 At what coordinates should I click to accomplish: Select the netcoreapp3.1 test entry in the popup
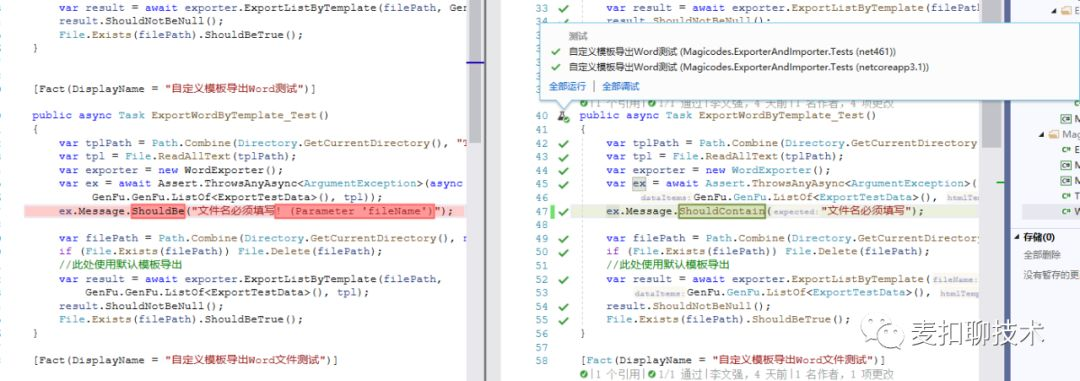coord(749,67)
